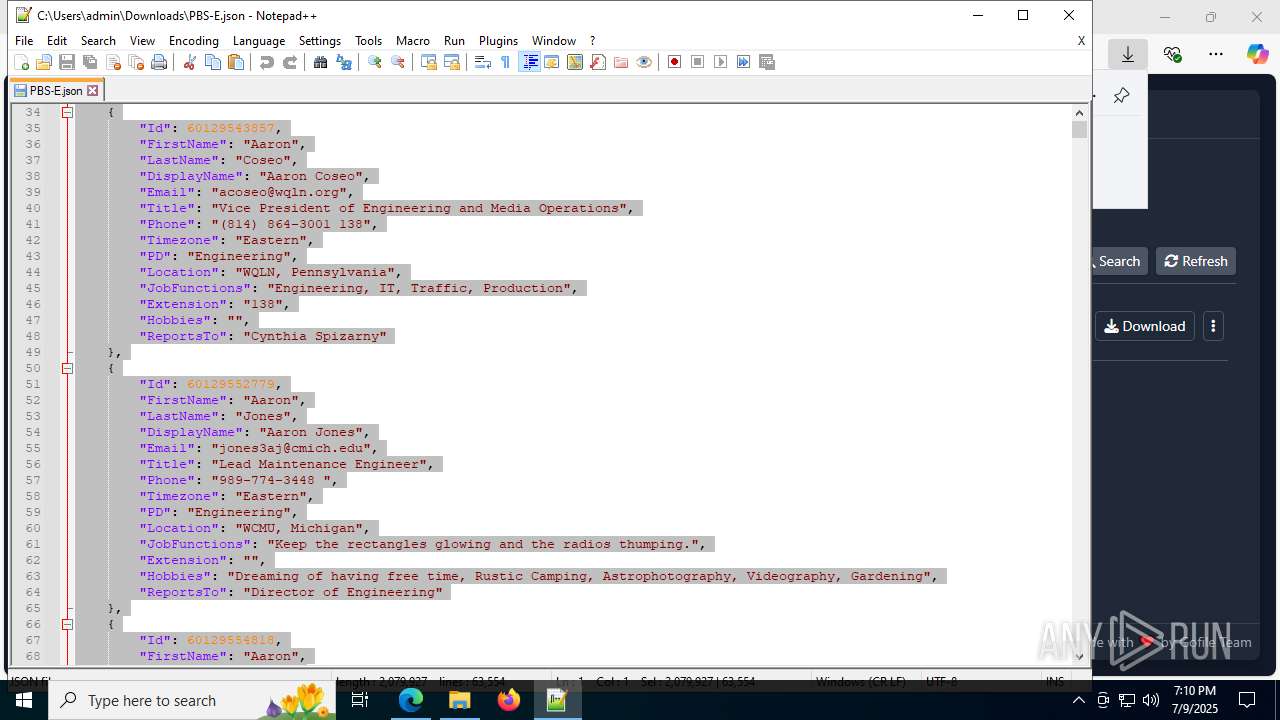Open the user defined language icon

click(552, 62)
